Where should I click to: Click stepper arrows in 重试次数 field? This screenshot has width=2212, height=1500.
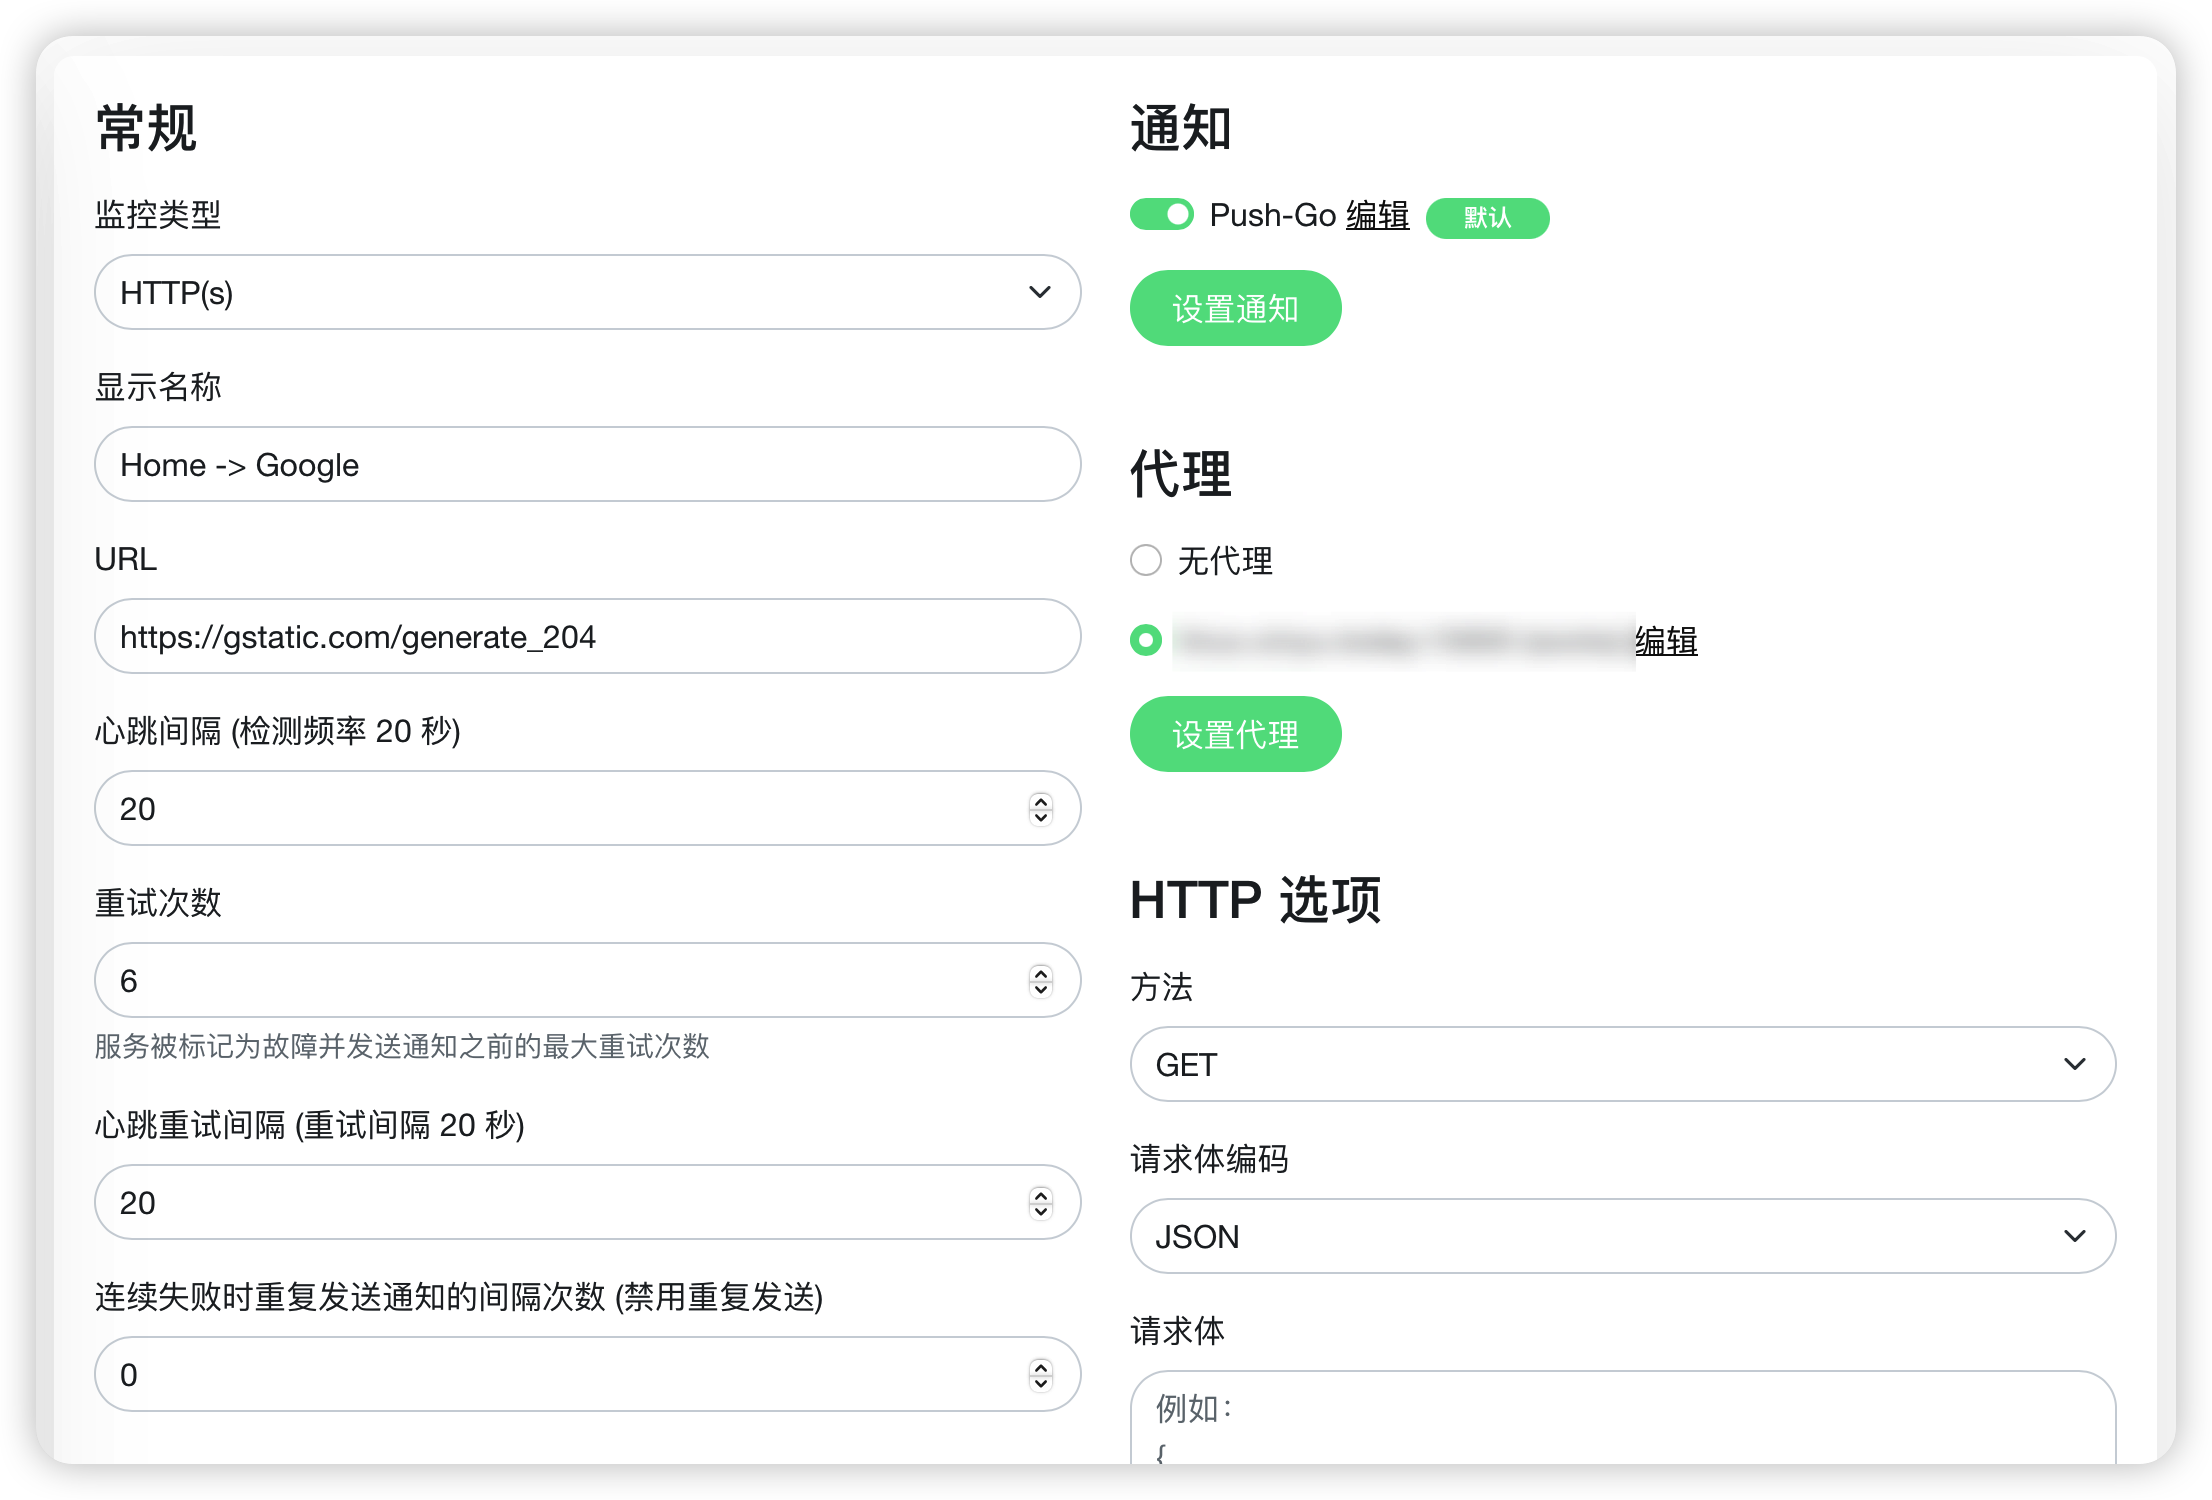[x=1041, y=980]
